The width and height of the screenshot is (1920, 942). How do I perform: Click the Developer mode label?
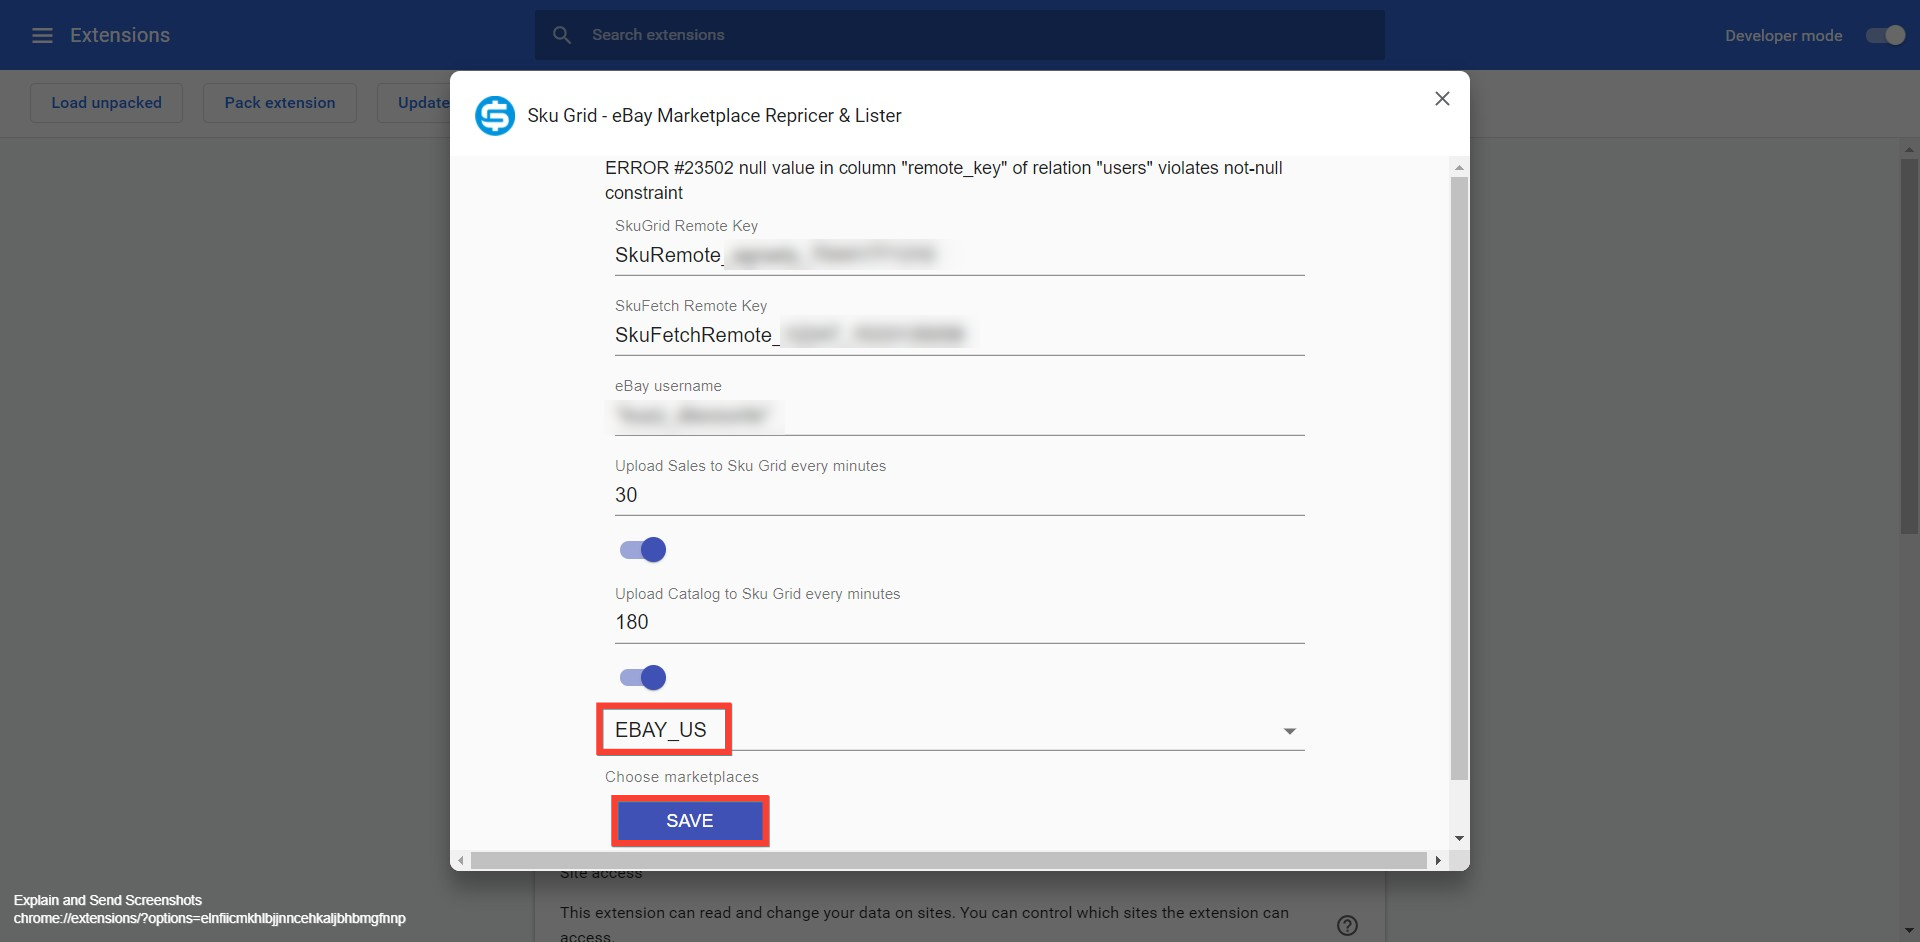(x=1783, y=36)
